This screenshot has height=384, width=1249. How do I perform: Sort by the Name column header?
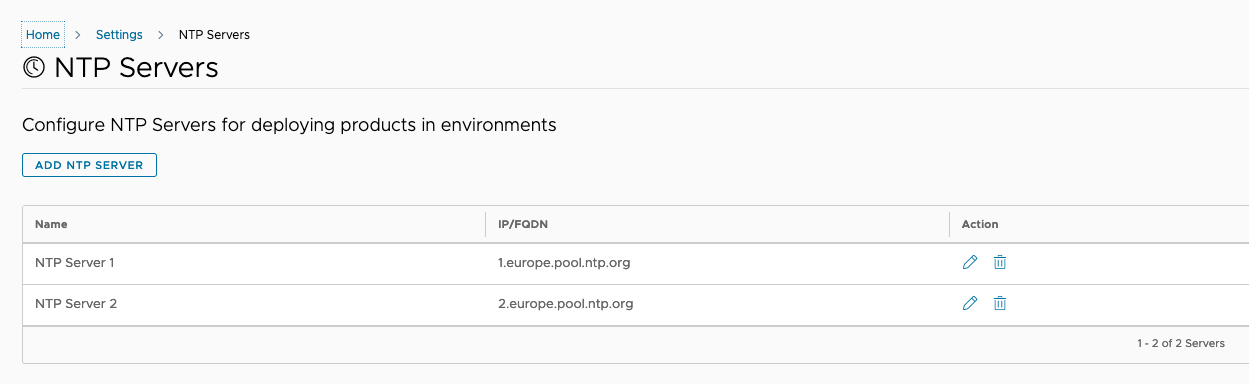click(x=51, y=224)
